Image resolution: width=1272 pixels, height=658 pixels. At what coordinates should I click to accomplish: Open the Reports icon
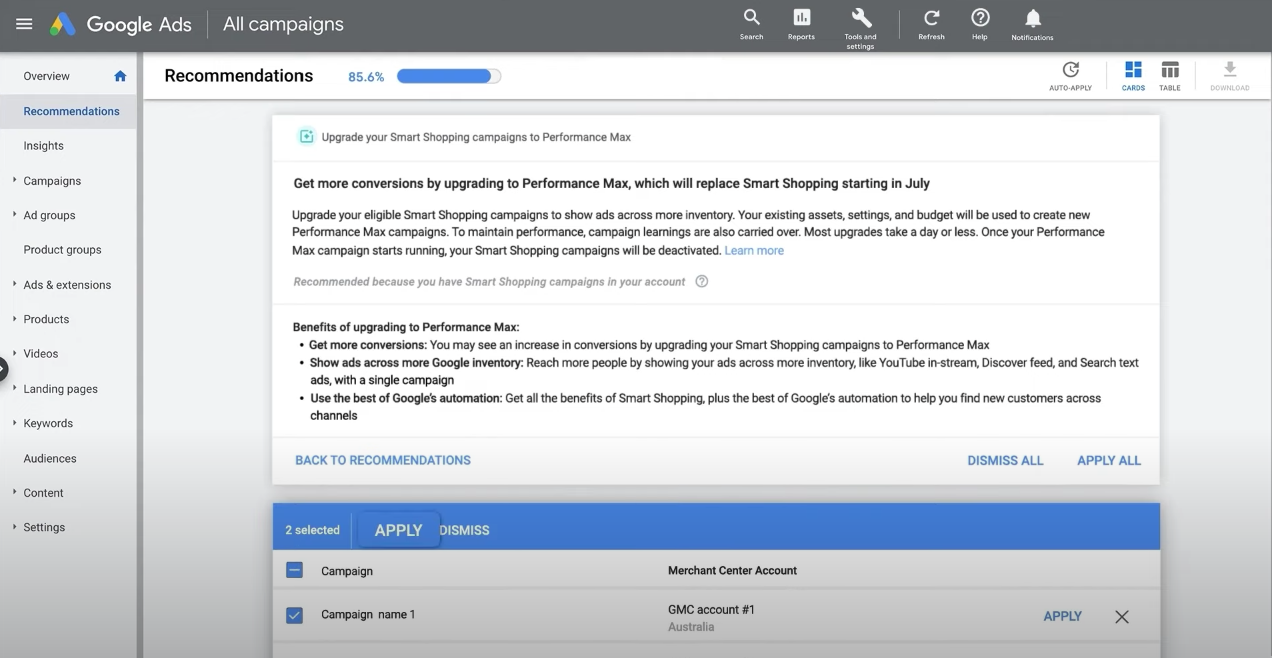(x=801, y=25)
